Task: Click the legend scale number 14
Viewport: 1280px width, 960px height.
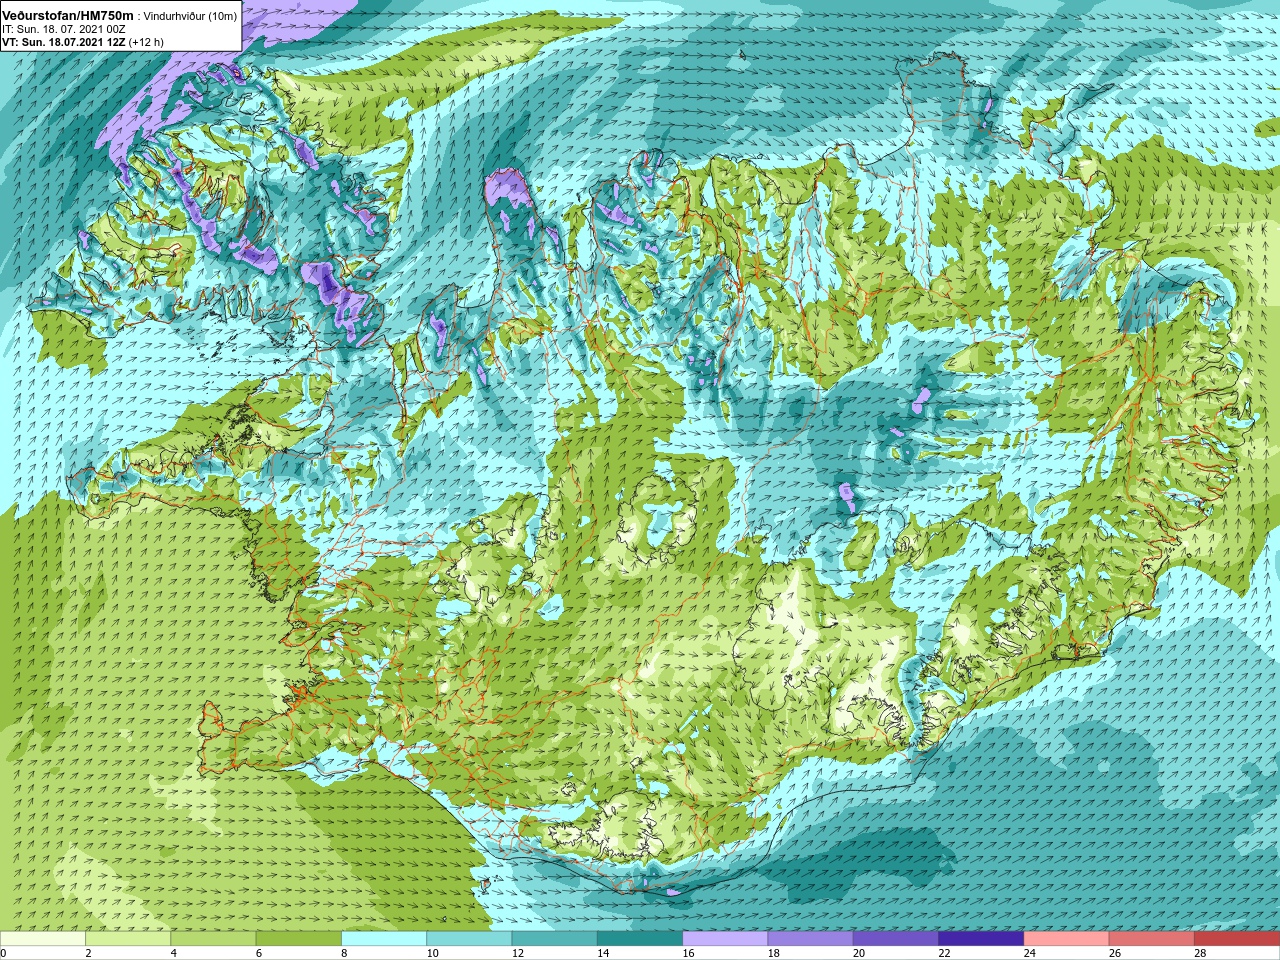Action: pos(603,953)
